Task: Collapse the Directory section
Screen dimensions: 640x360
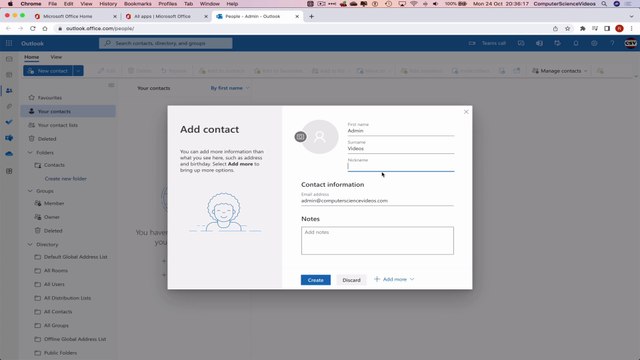Action: [30, 244]
